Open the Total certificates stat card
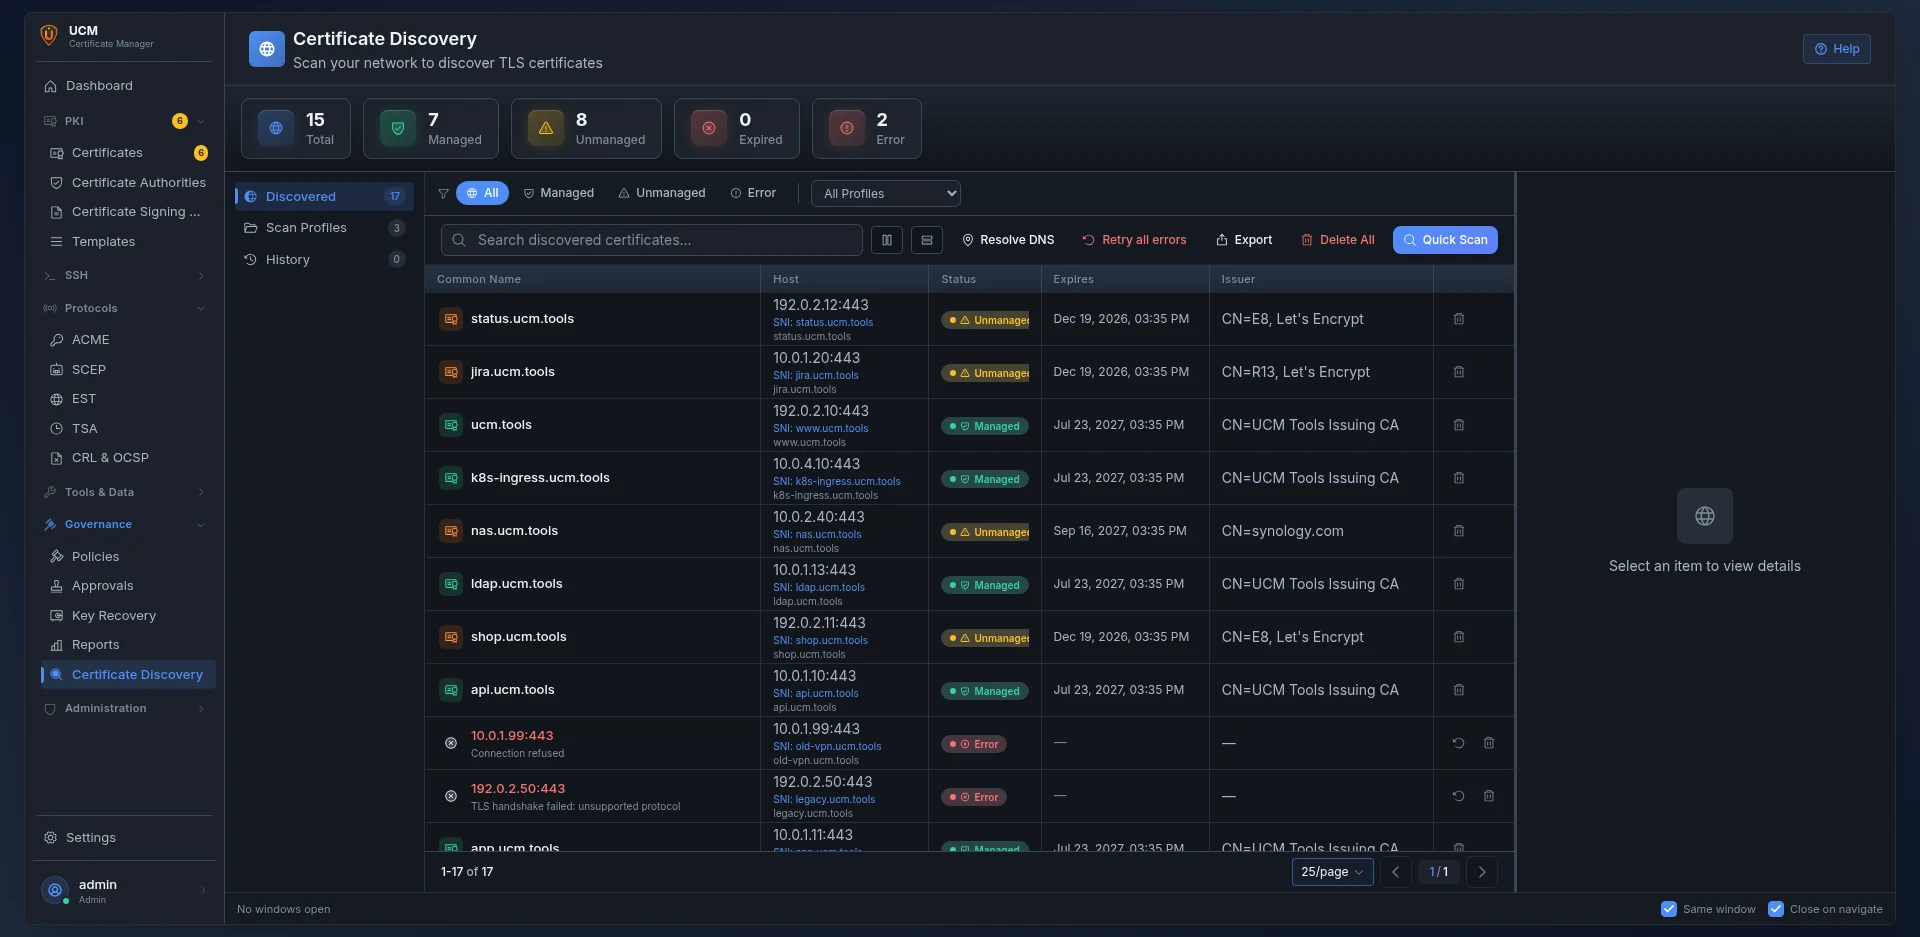 pos(296,128)
